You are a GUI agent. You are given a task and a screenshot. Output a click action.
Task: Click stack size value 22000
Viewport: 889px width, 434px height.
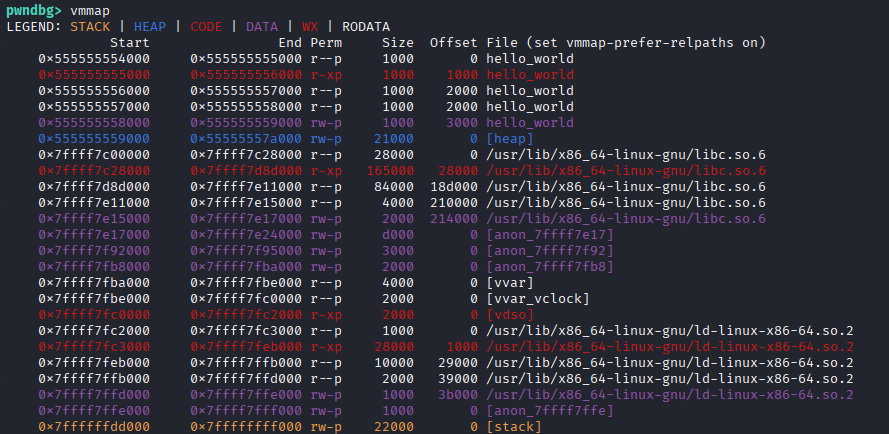point(394,426)
